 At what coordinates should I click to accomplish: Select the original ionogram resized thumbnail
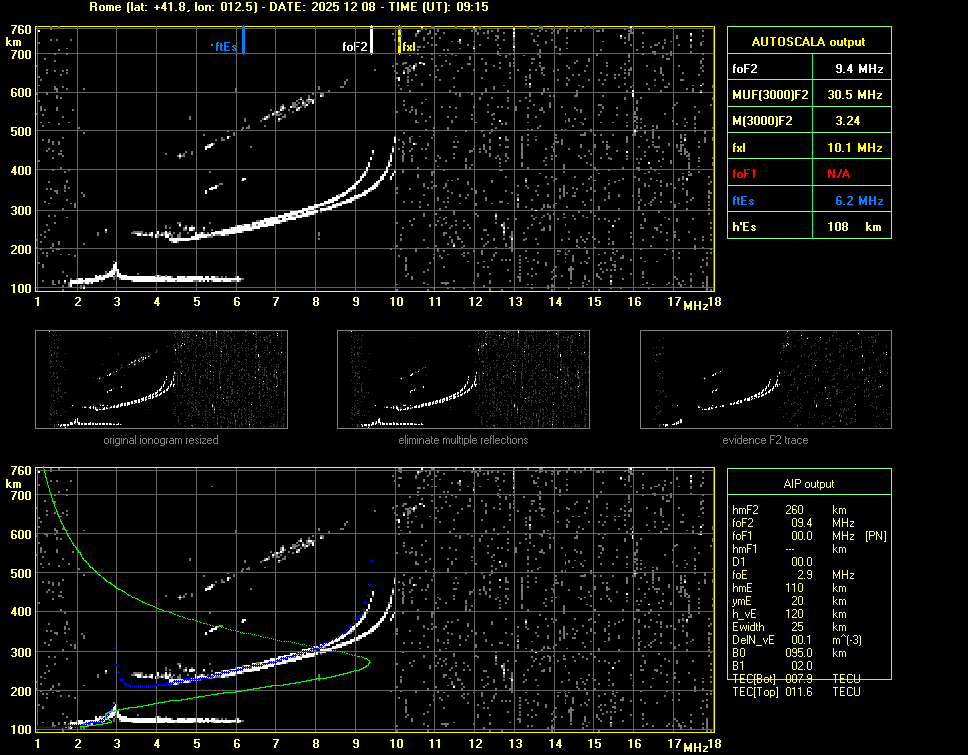point(161,380)
